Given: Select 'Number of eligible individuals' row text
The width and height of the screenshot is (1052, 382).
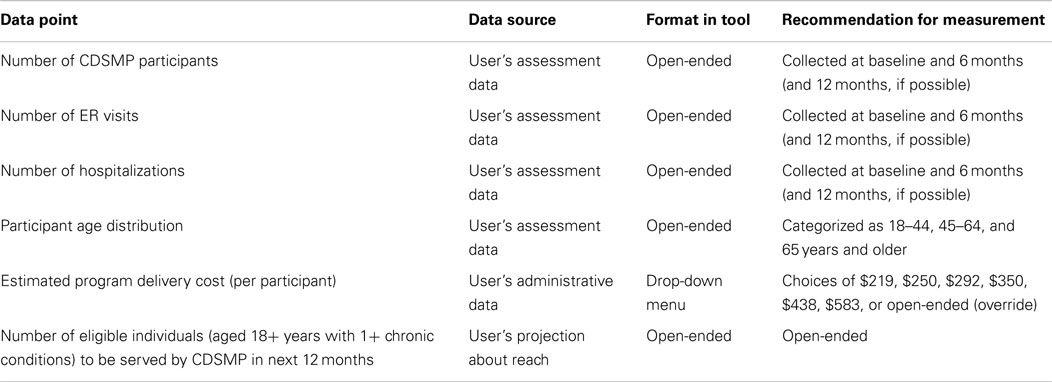Looking at the screenshot, I should pyautogui.click(x=217, y=347).
